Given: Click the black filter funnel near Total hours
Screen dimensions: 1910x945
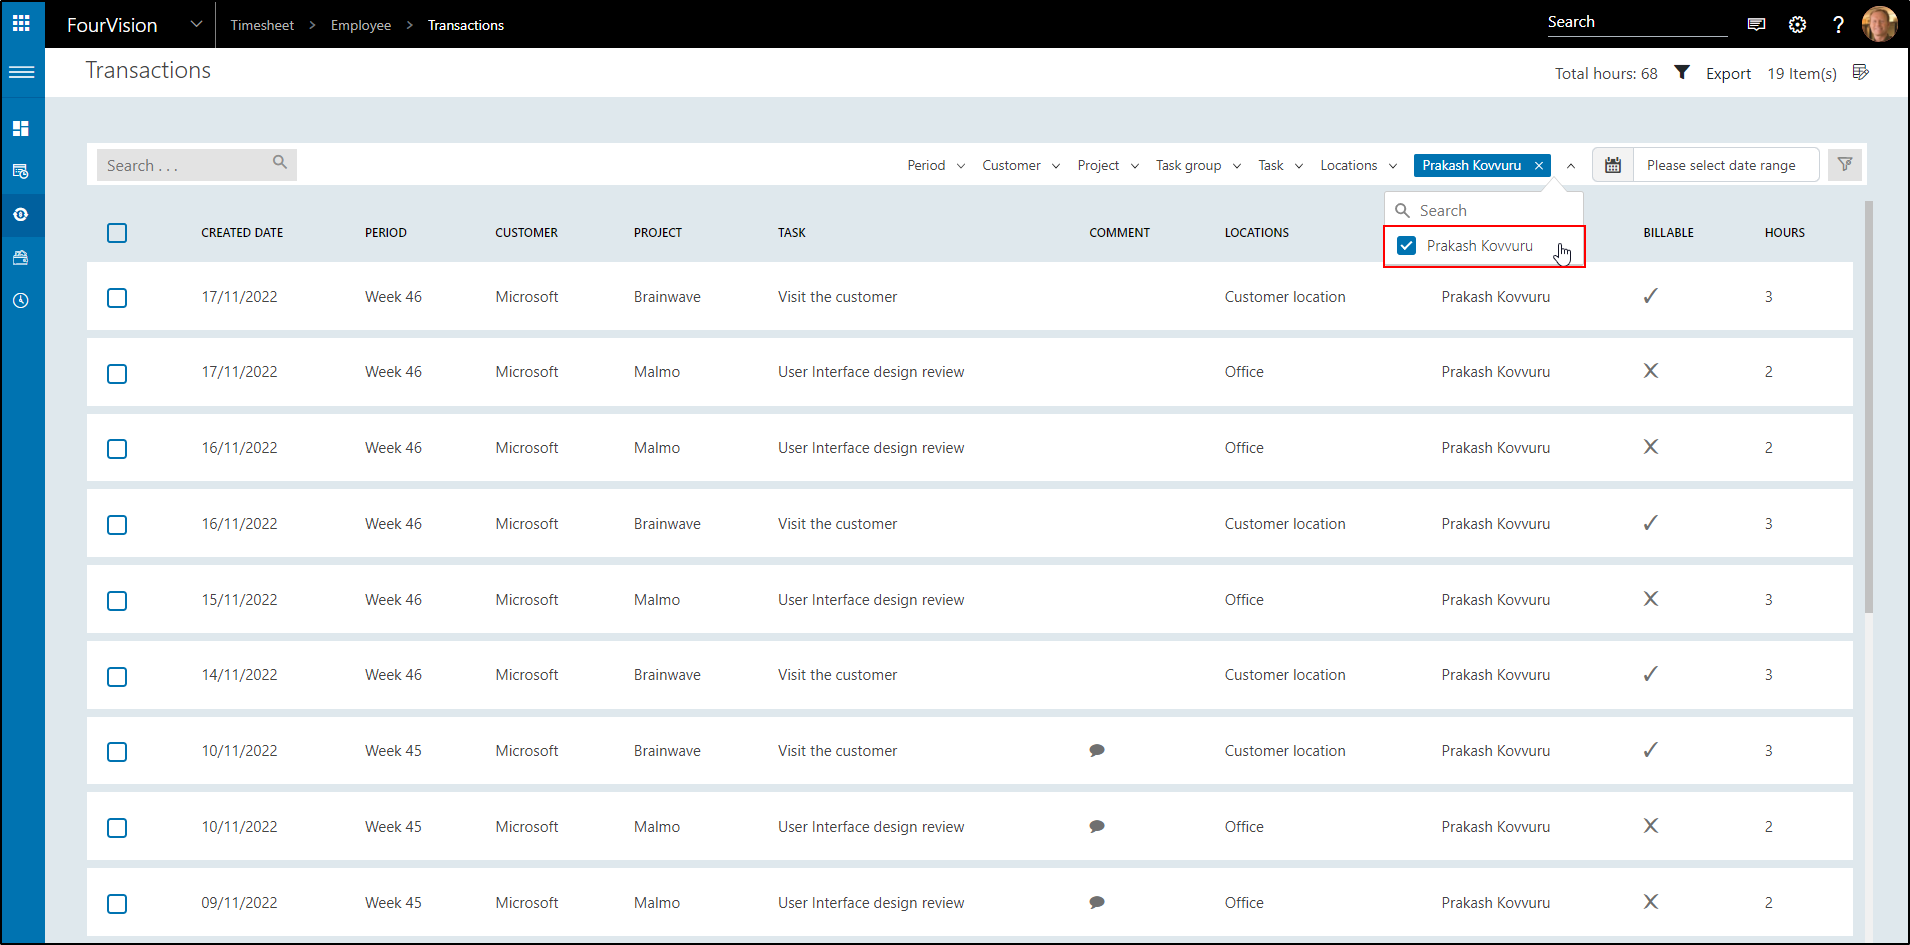Looking at the screenshot, I should 1682,72.
